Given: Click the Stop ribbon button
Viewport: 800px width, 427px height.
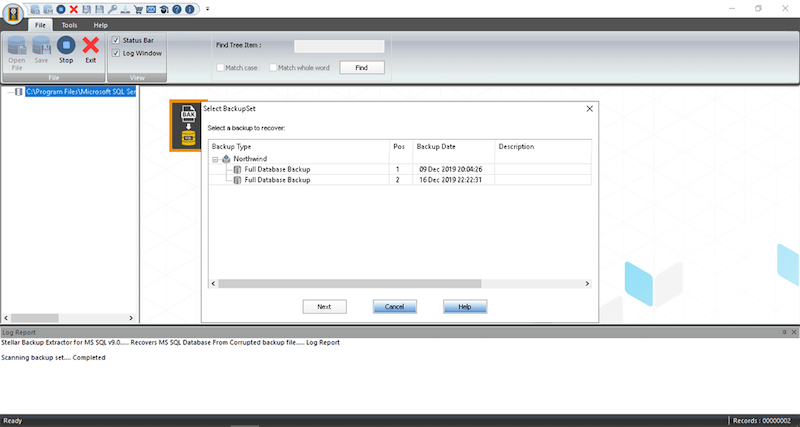Looking at the screenshot, I should (66, 50).
